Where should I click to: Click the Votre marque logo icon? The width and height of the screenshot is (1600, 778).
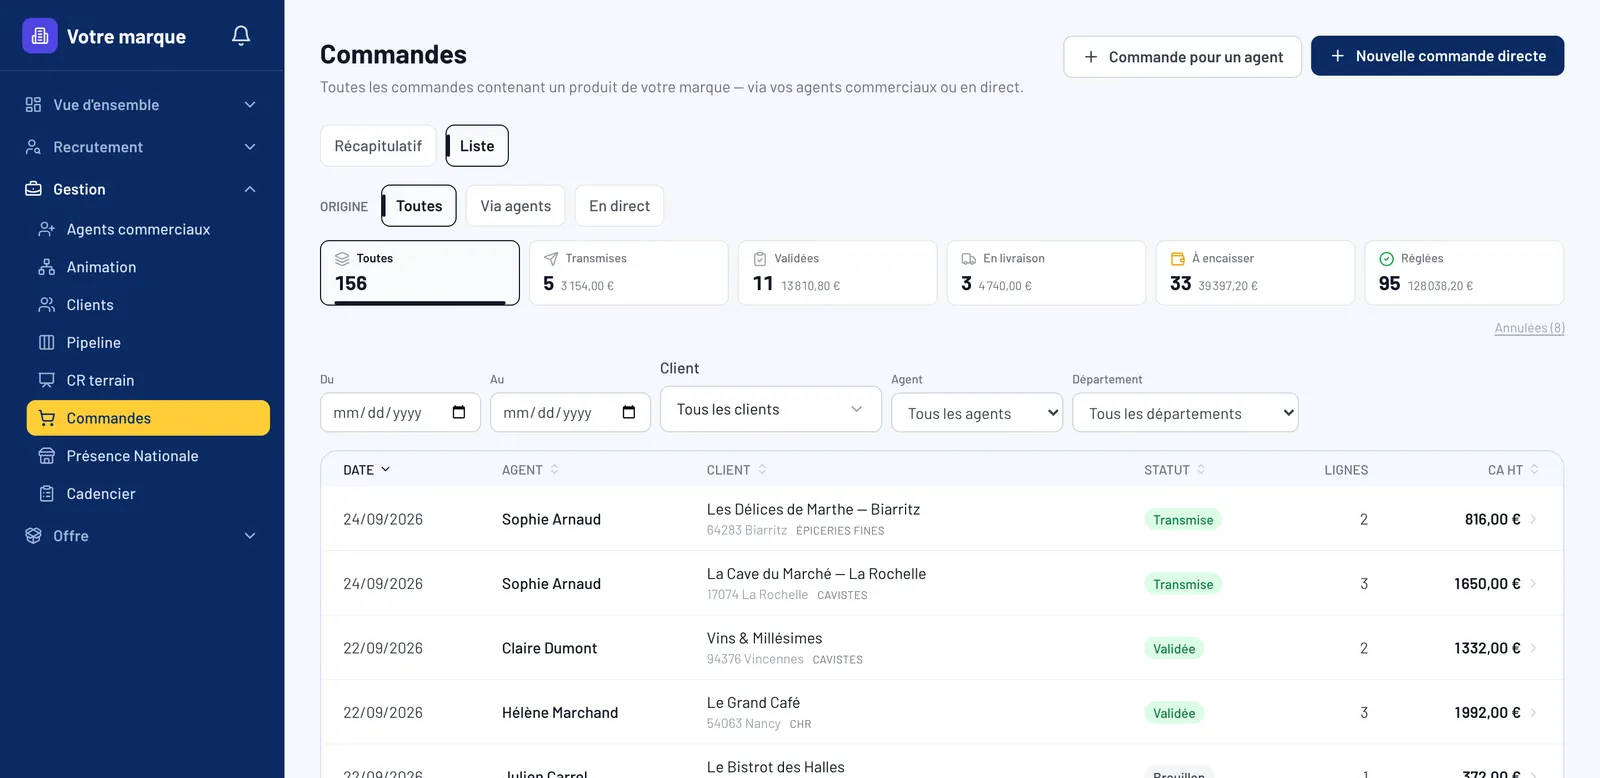point(40,36)
